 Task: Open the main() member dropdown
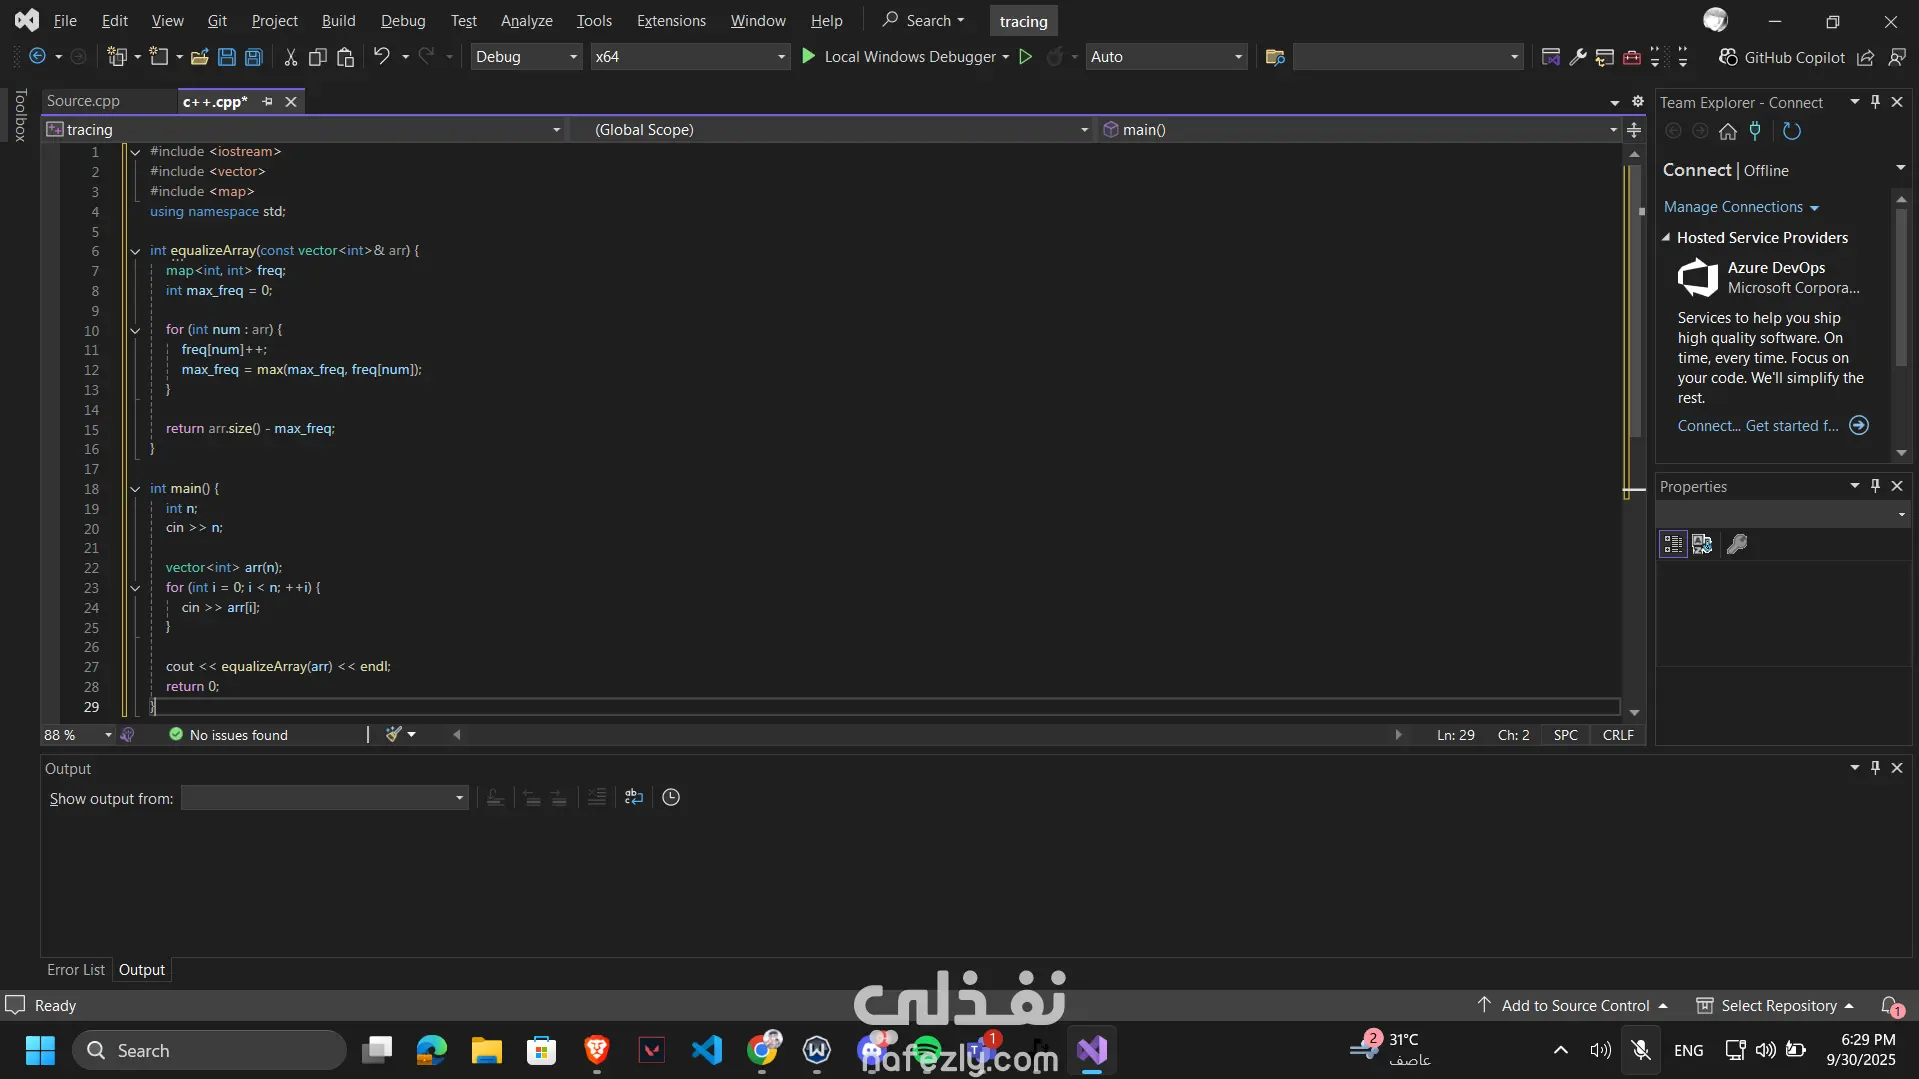click(1359, 130)
